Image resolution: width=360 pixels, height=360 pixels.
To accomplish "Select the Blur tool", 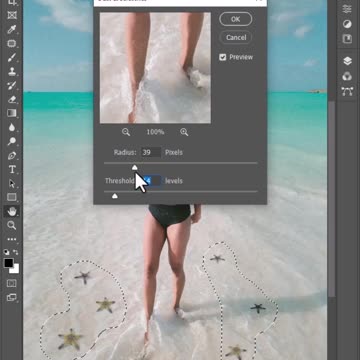I will click(x=12, y=127).
